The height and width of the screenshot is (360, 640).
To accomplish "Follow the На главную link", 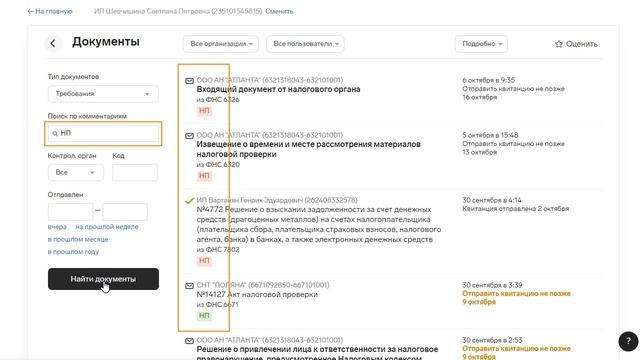I will coord(50,11).
